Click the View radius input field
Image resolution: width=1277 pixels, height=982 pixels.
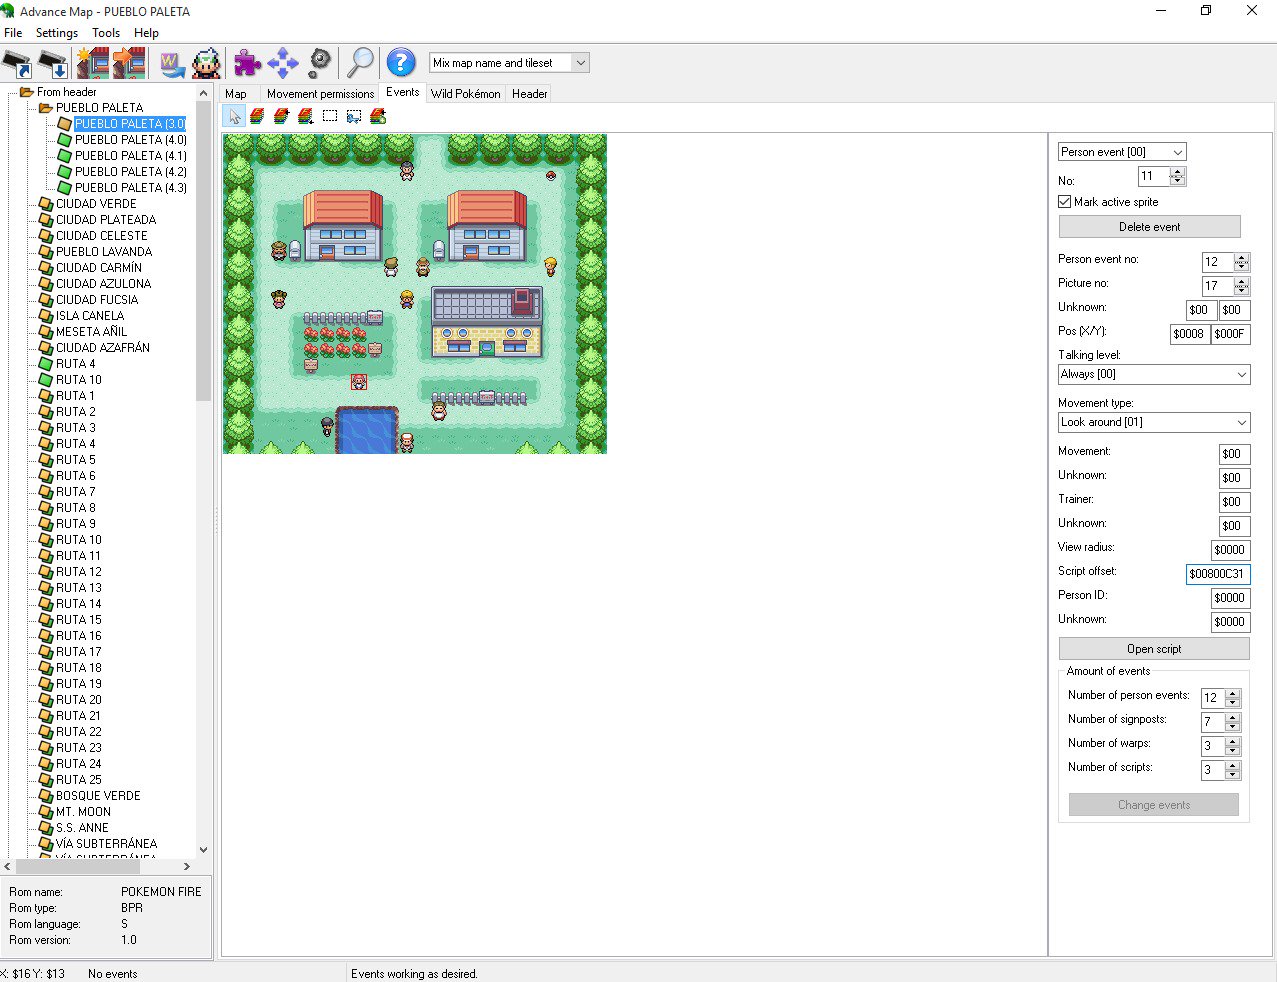coord(1230,550)
